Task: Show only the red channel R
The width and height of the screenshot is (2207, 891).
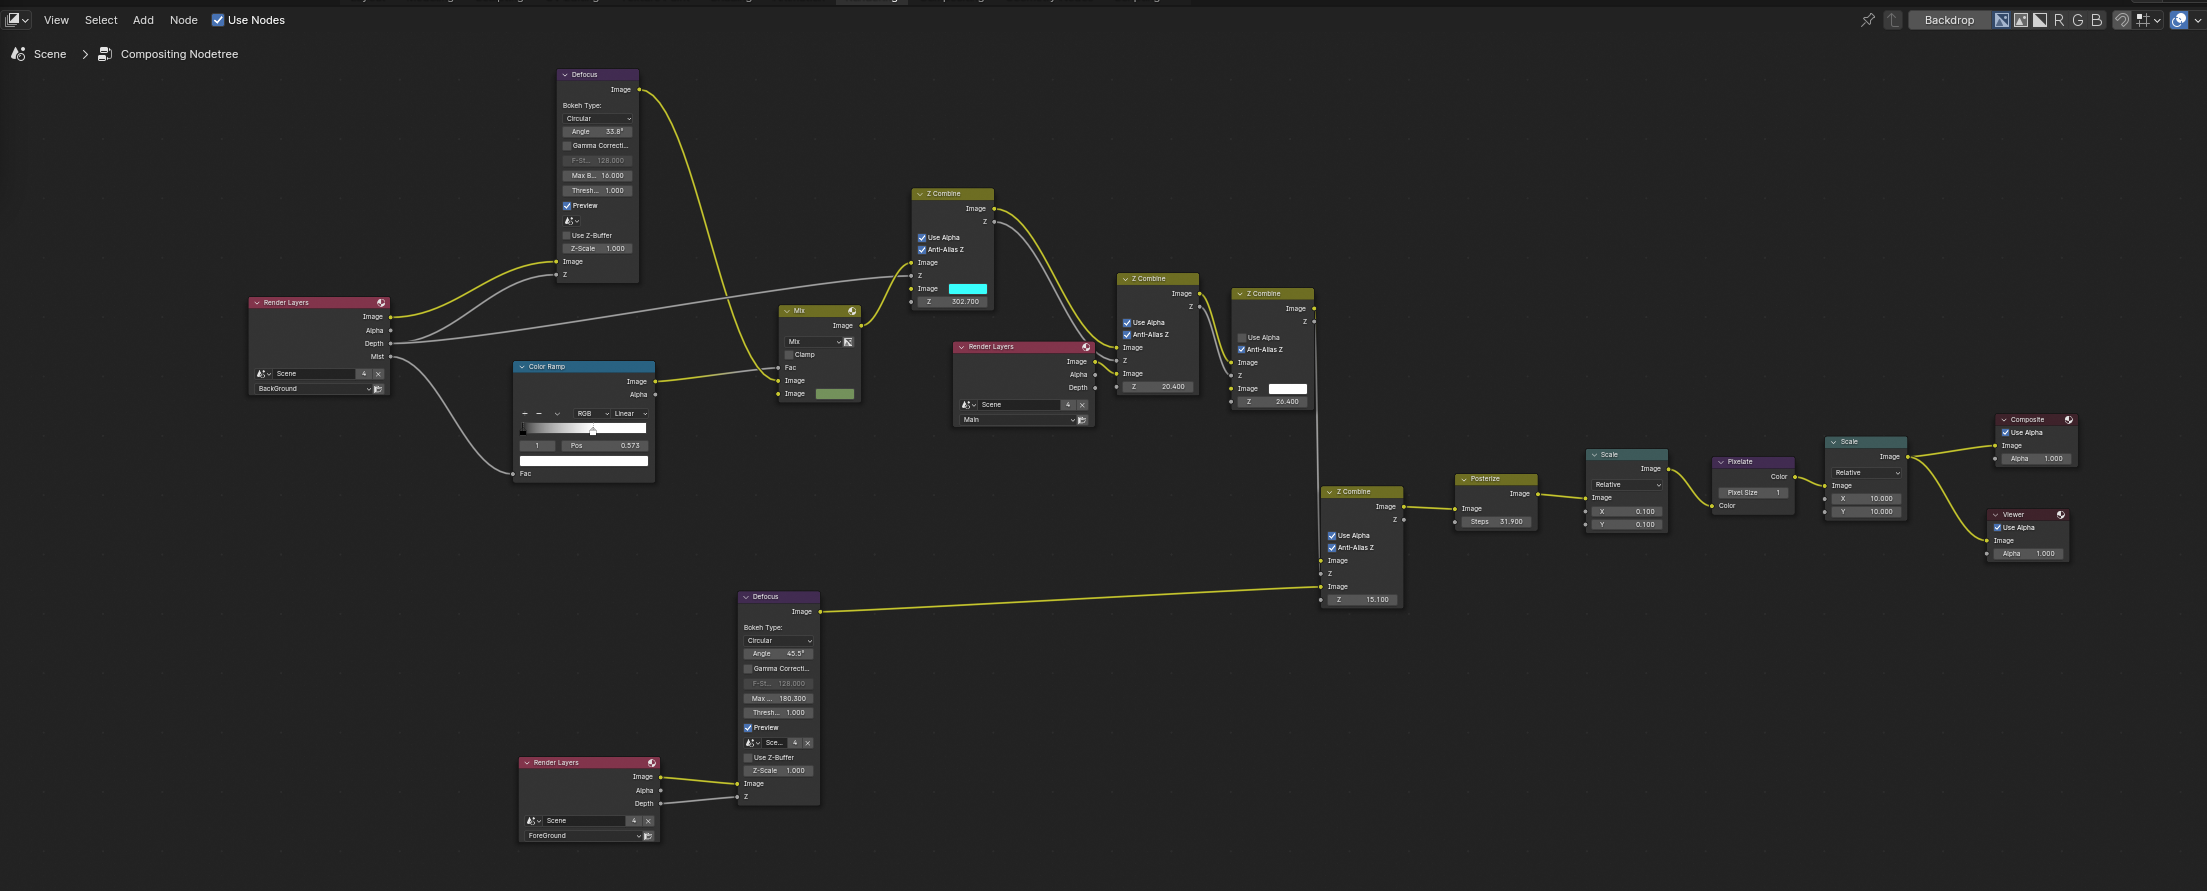Action: coord(2059,20)
